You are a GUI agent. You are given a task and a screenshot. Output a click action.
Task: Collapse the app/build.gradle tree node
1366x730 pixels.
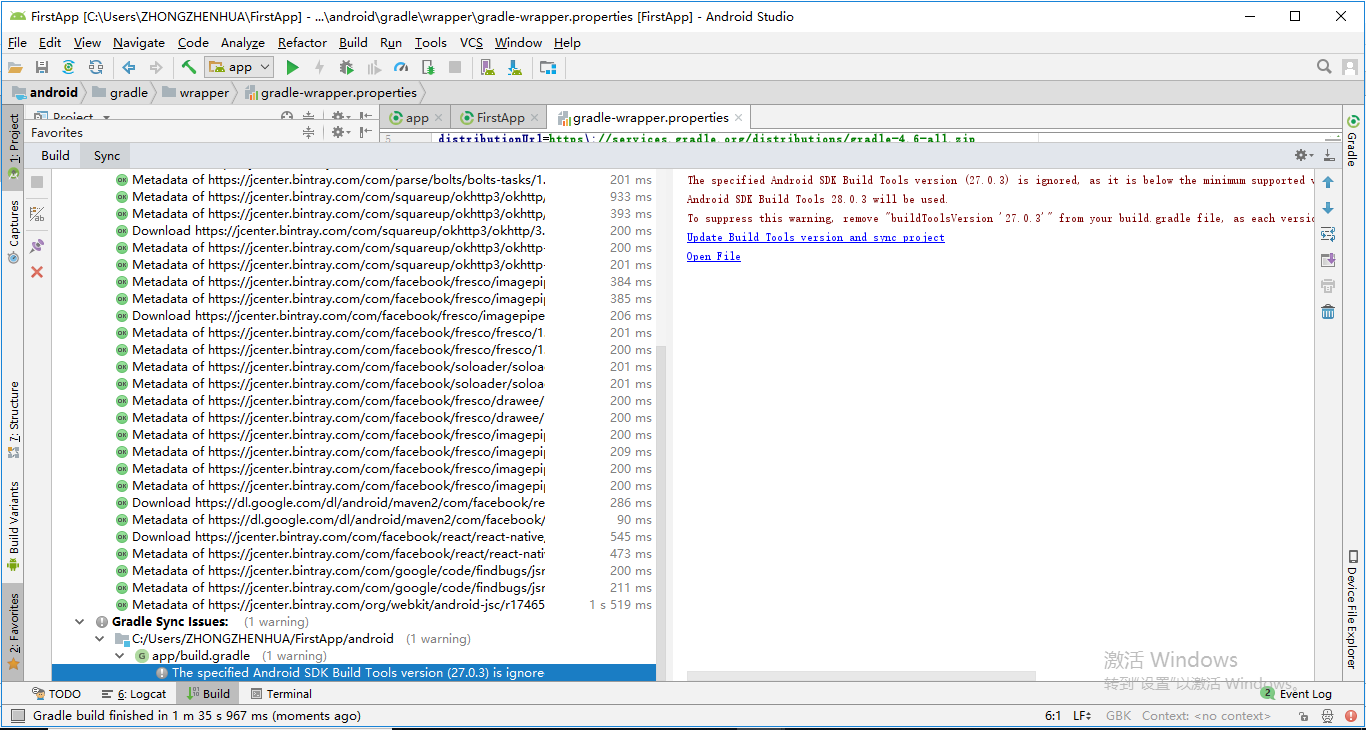coord(119,656)
